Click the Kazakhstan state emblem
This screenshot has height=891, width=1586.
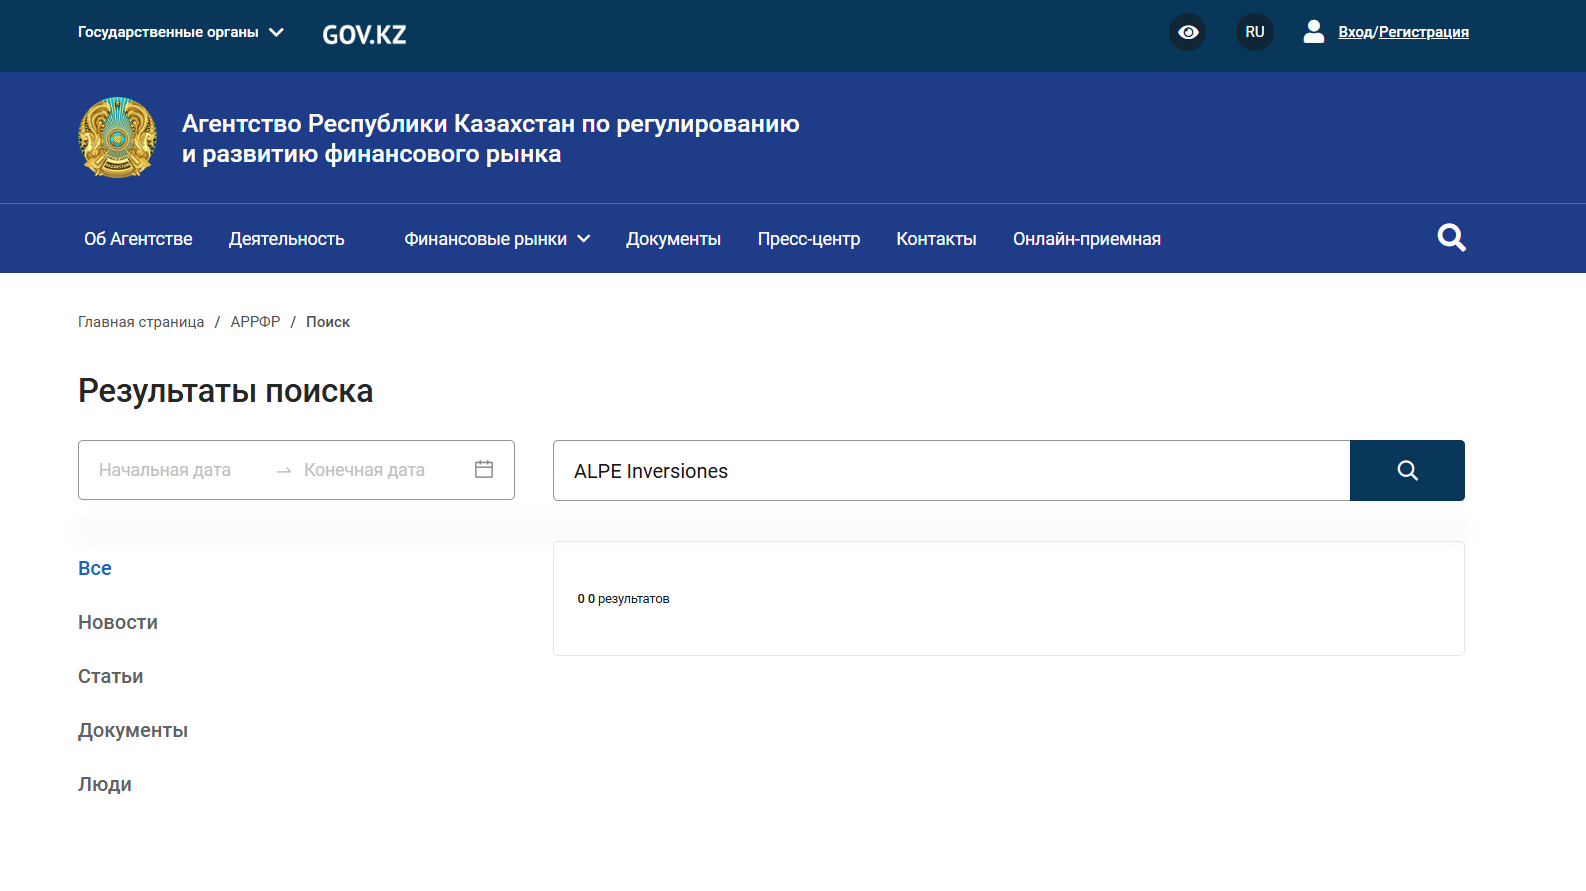click(118, 138)
